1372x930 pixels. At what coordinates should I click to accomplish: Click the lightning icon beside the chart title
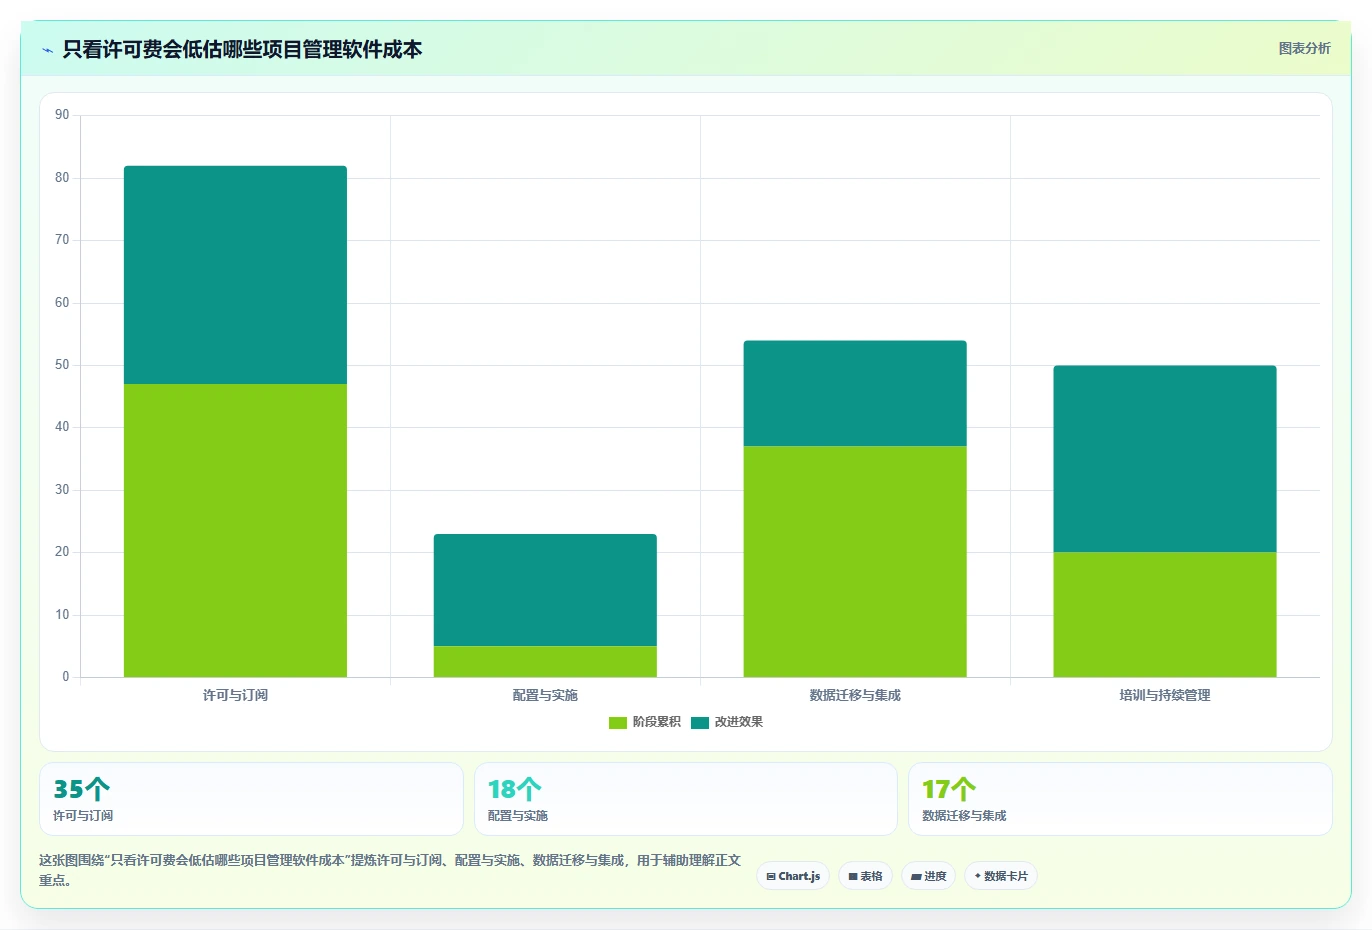point(47,50)
